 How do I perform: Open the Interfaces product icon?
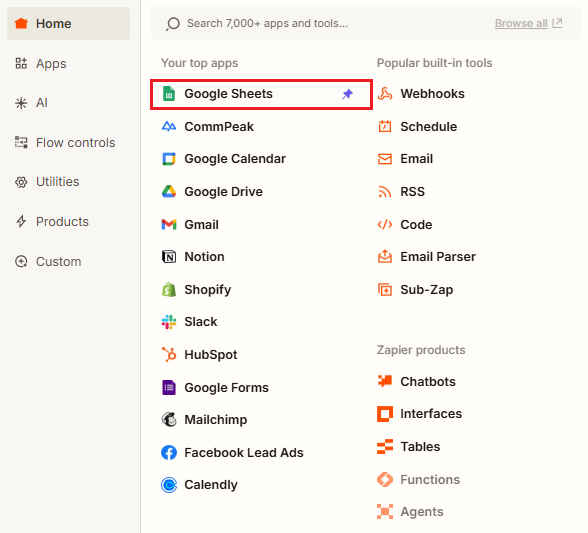(x=385, y=414)
